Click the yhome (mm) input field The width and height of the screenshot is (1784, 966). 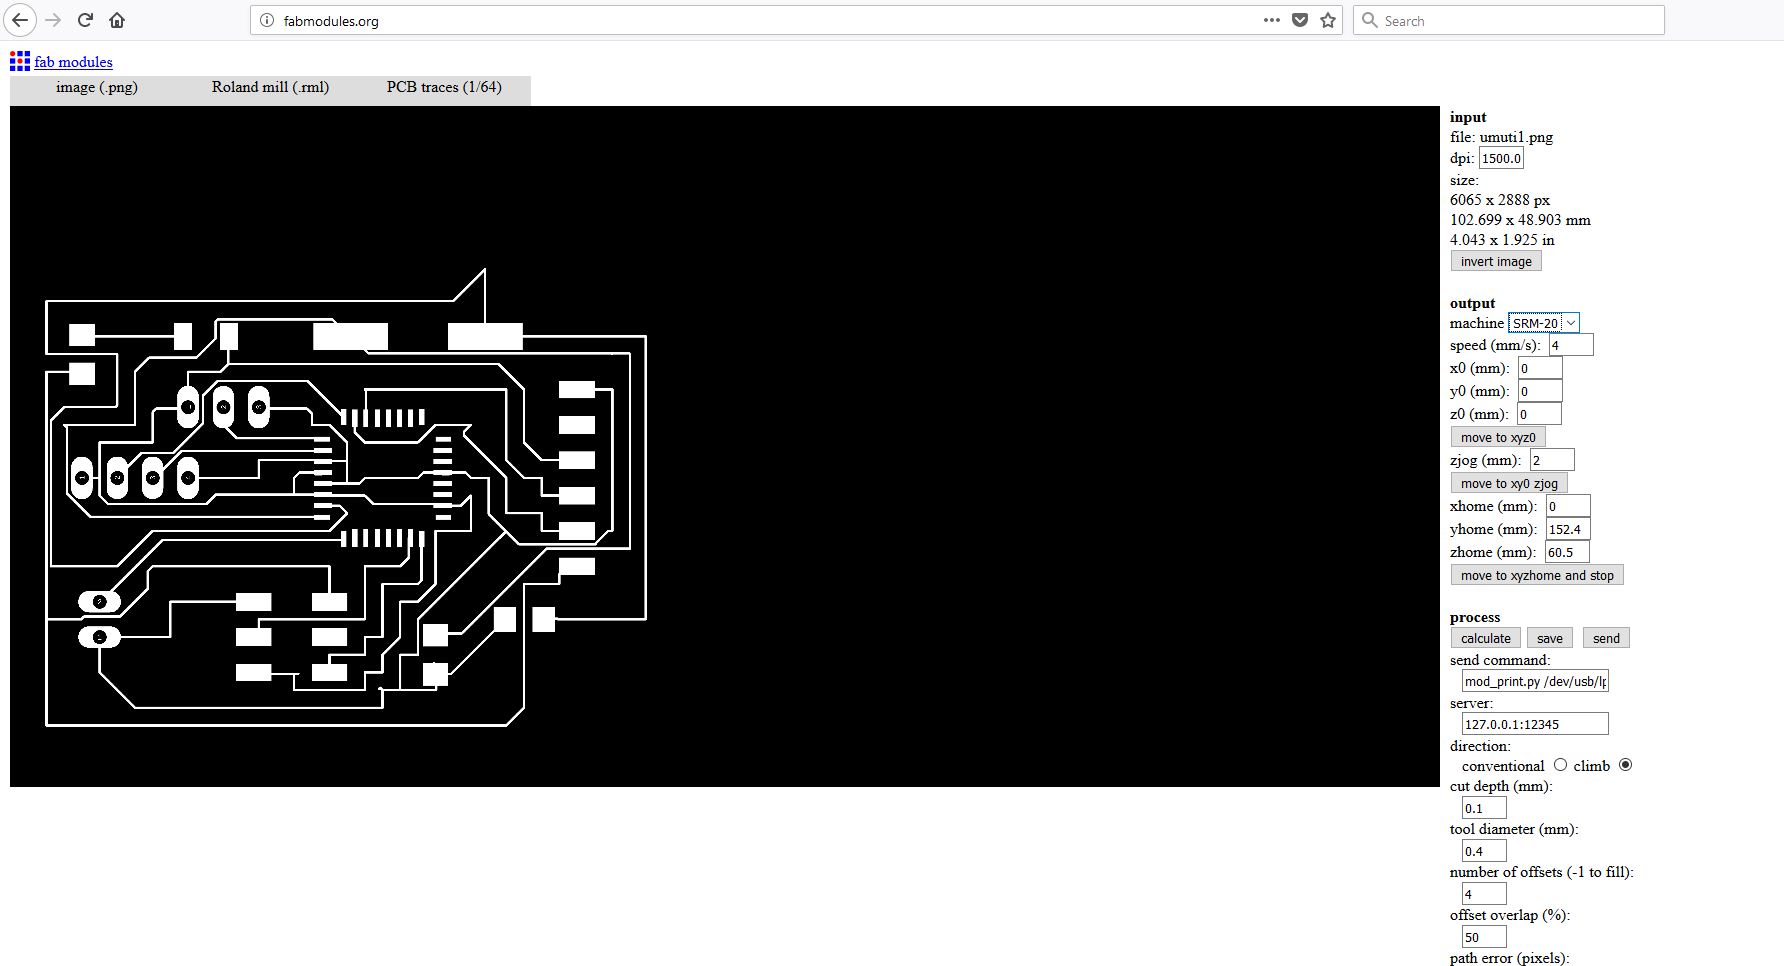[1568, 529]
